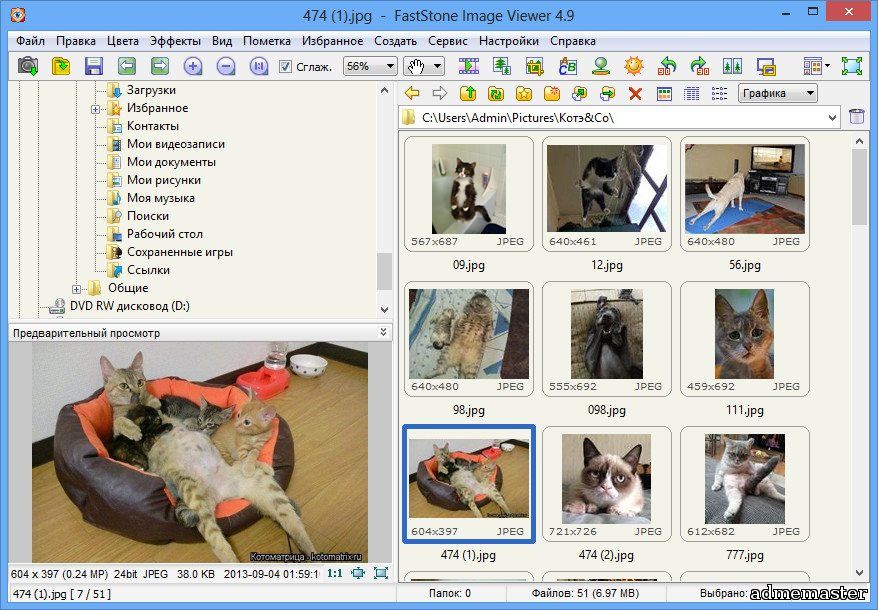This screenshot has width=878, height=610.
Task: Open the Crop board tool icon
Action: pyautogui.click(x=535, y=66)
